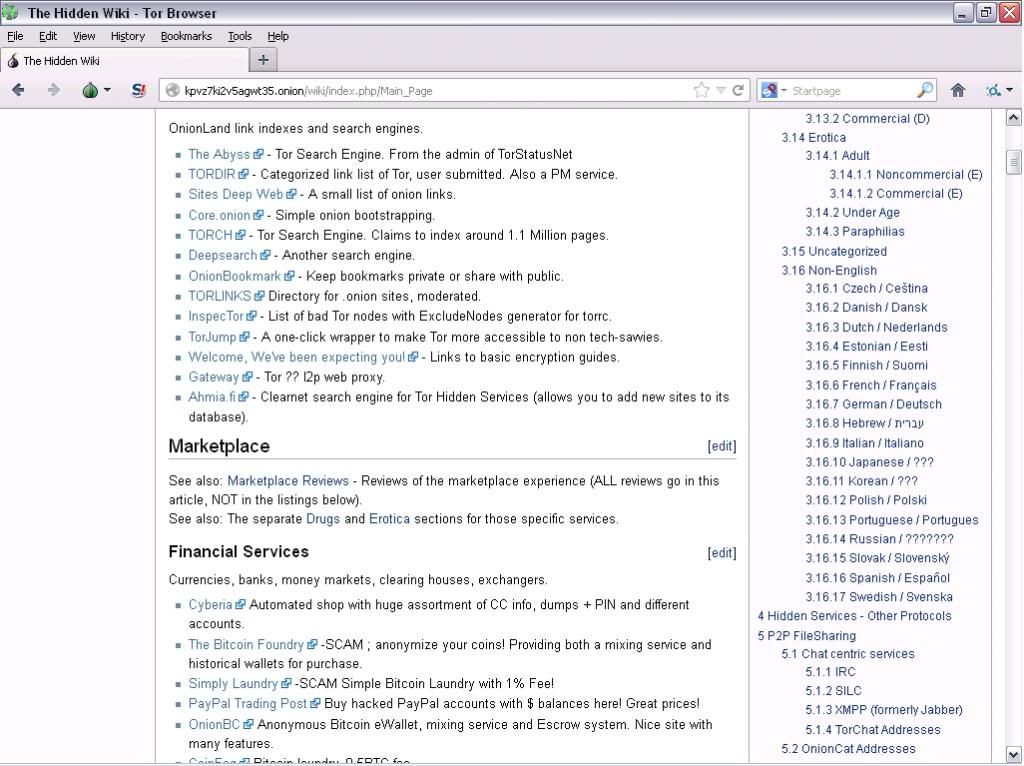Screen dimensions: 1024x766
Task: Go to 3.16.16 Spanish / Español
Action: (878, 577)
